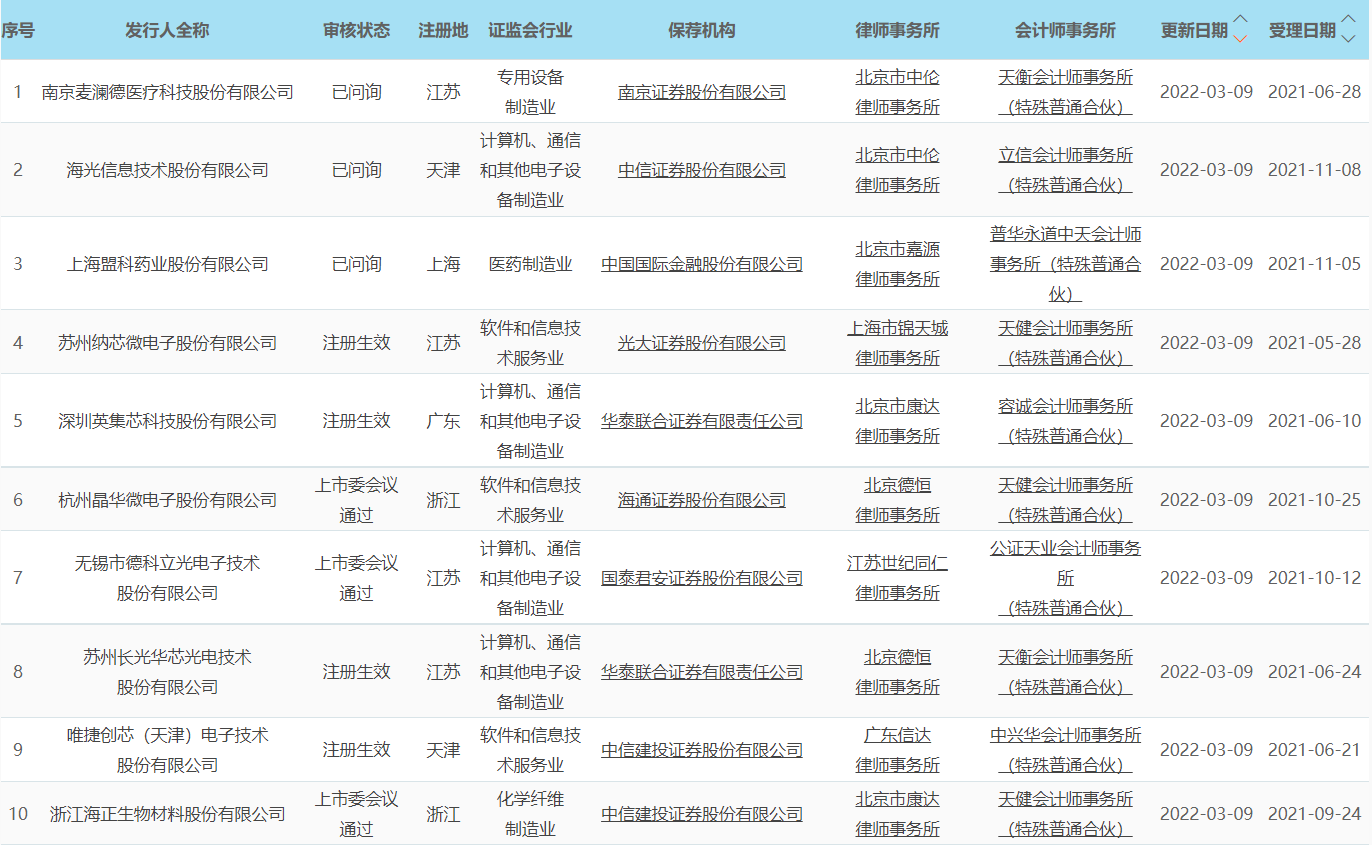Open 天健会计师事务所 link for 浙江海正
This screenshot has width=1372, height=845.
coord(1065,814)
